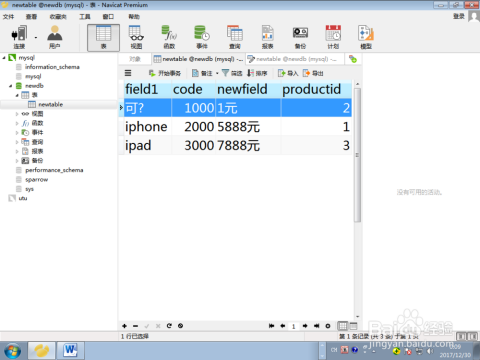Delete record with the minus button

pos(135,326)
